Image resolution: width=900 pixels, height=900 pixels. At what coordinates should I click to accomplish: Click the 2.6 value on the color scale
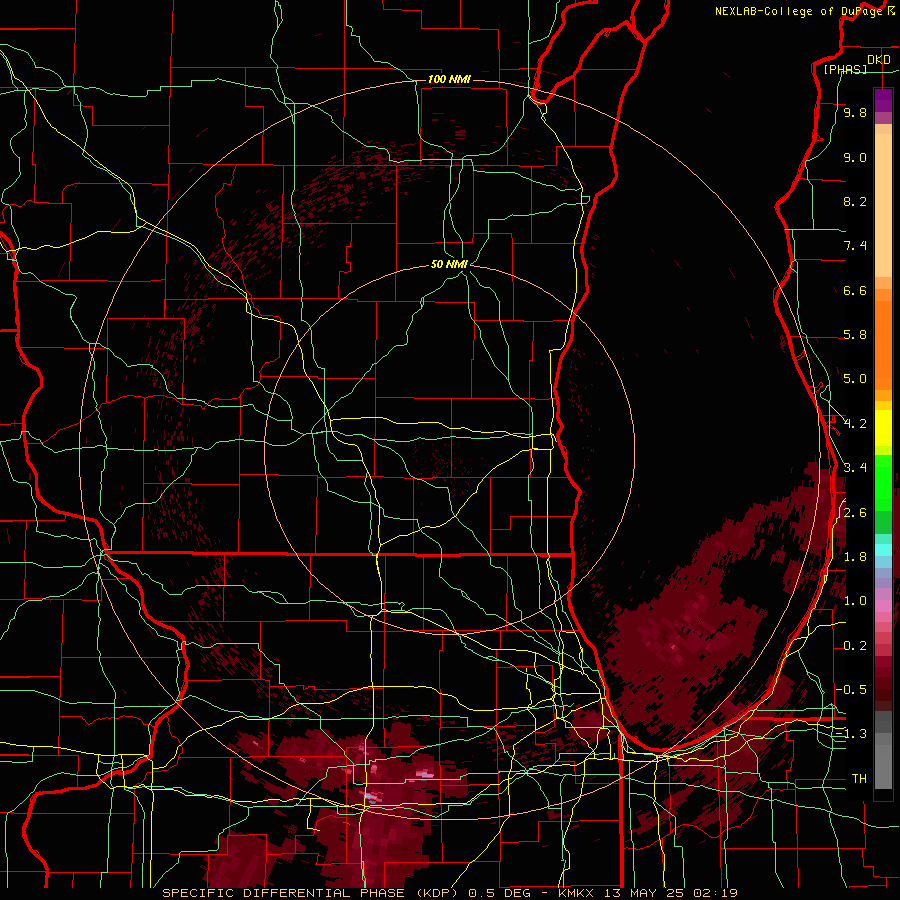pyautogui.click(x=855, y=513)
